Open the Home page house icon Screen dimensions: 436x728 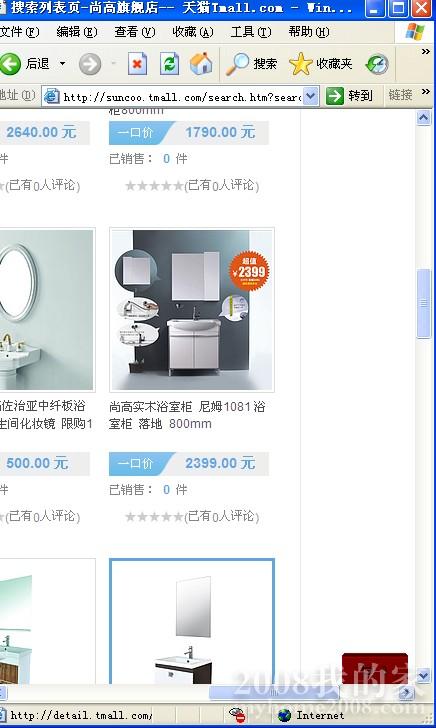[201, 64]
